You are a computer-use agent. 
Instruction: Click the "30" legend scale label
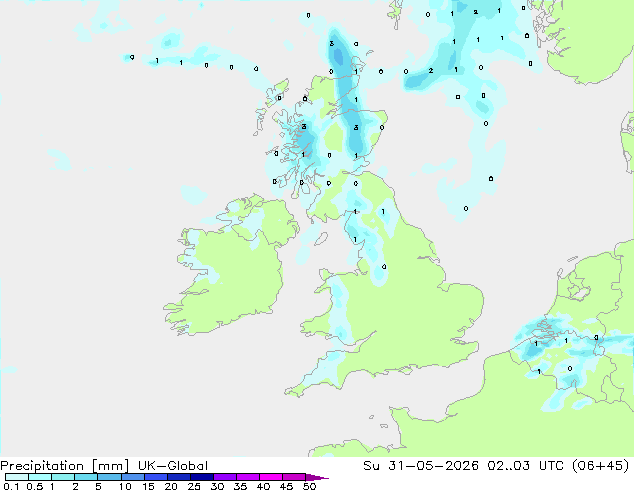[x=217, y=486]
